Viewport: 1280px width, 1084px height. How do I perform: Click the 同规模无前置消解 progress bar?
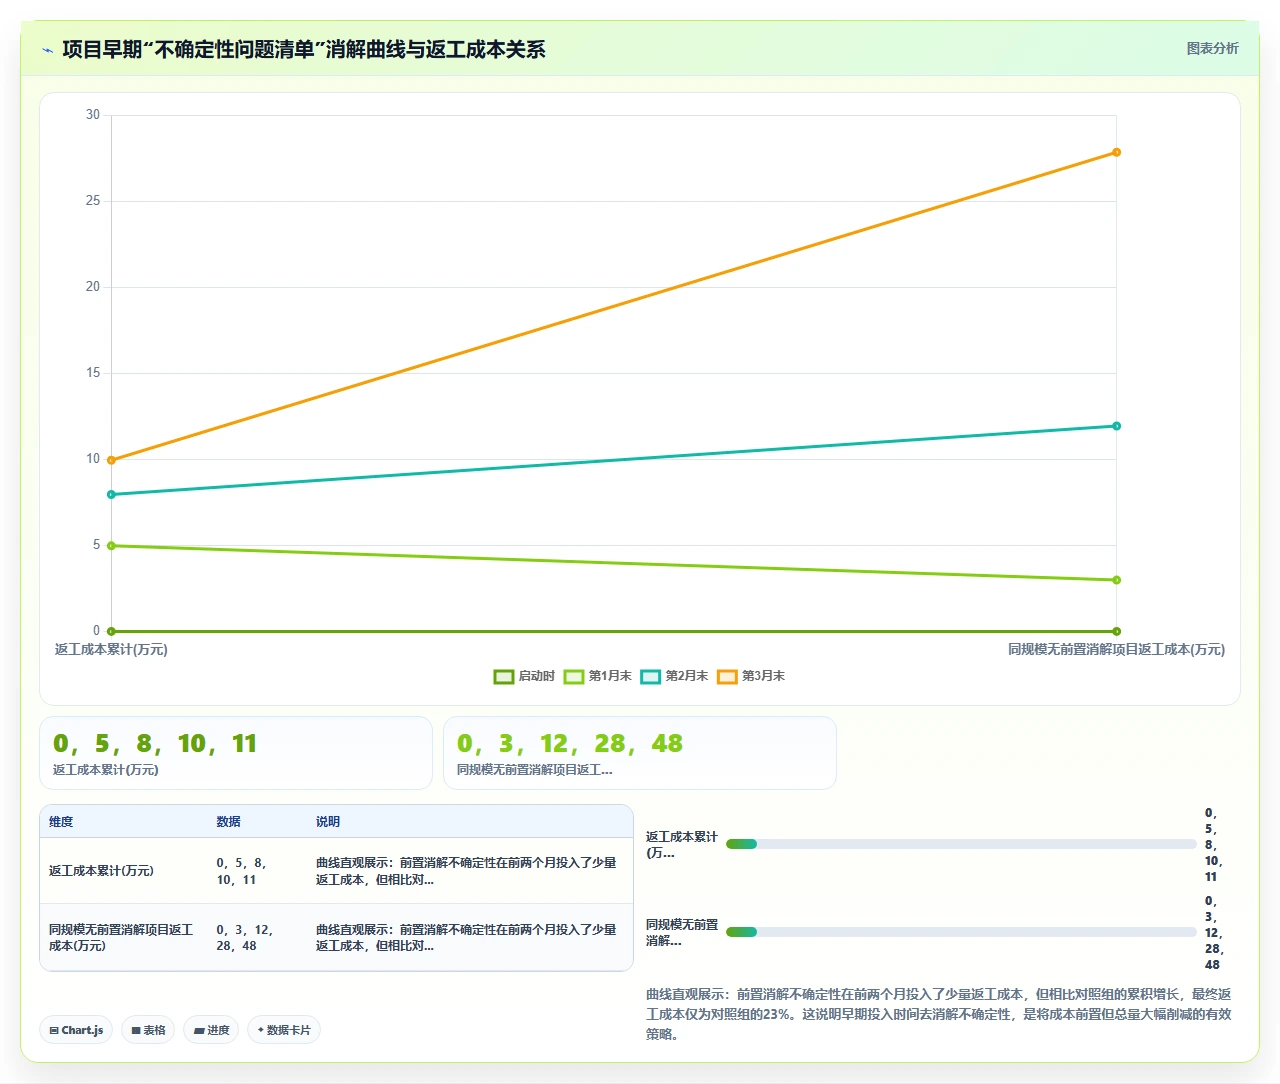click(x=961, y=932)
